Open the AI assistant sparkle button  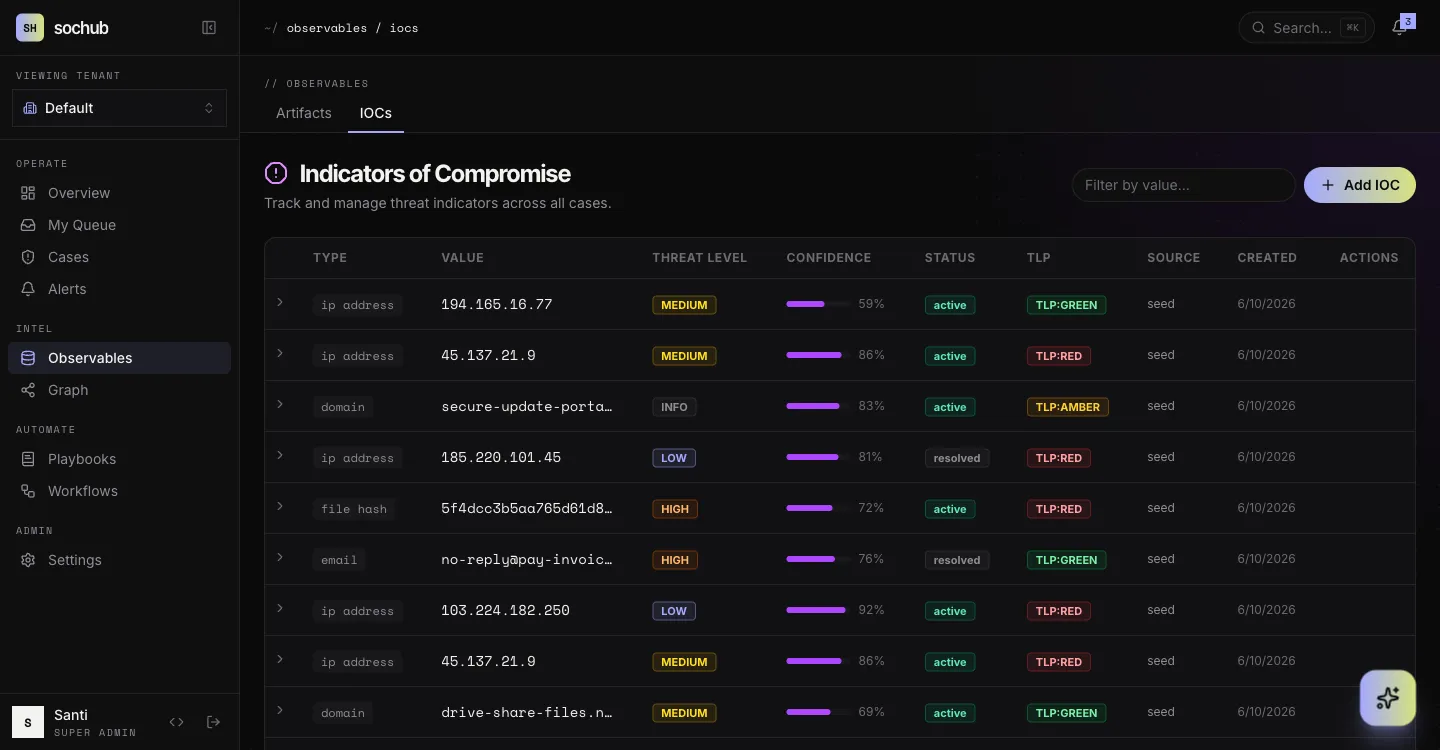(x=1388, y=698)
